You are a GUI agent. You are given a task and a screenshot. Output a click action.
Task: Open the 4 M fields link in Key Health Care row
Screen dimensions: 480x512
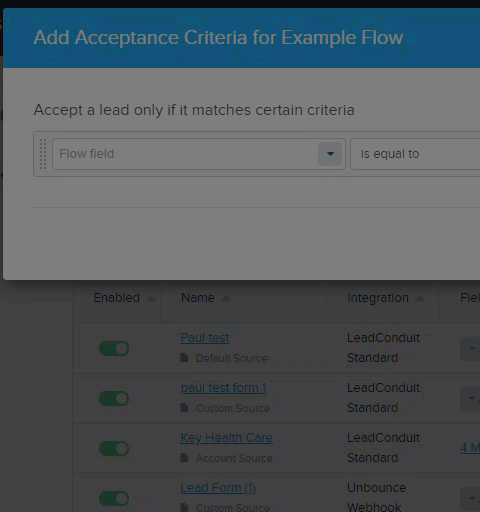coord(470,448)
